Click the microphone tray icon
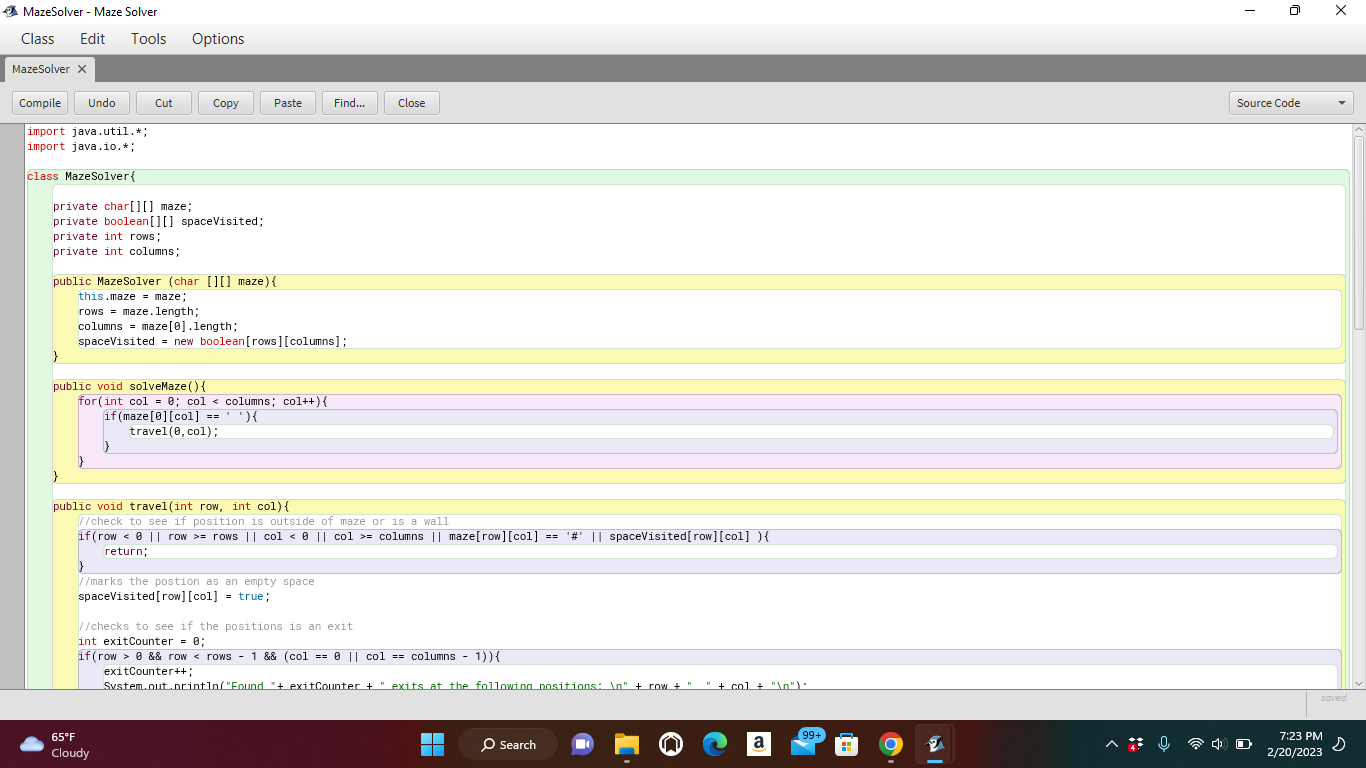Screen dimensions: 1366x768 (x=1164, y=744)
